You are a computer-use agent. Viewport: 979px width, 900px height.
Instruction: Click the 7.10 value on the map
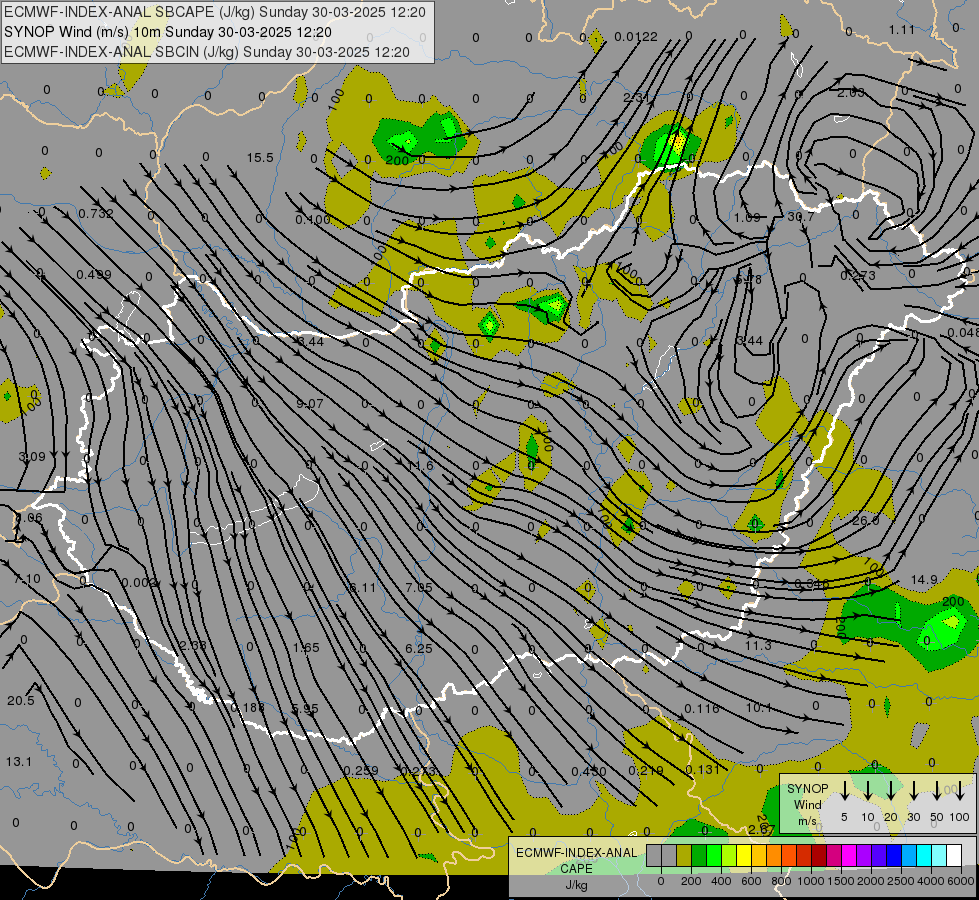coord(27,579)
